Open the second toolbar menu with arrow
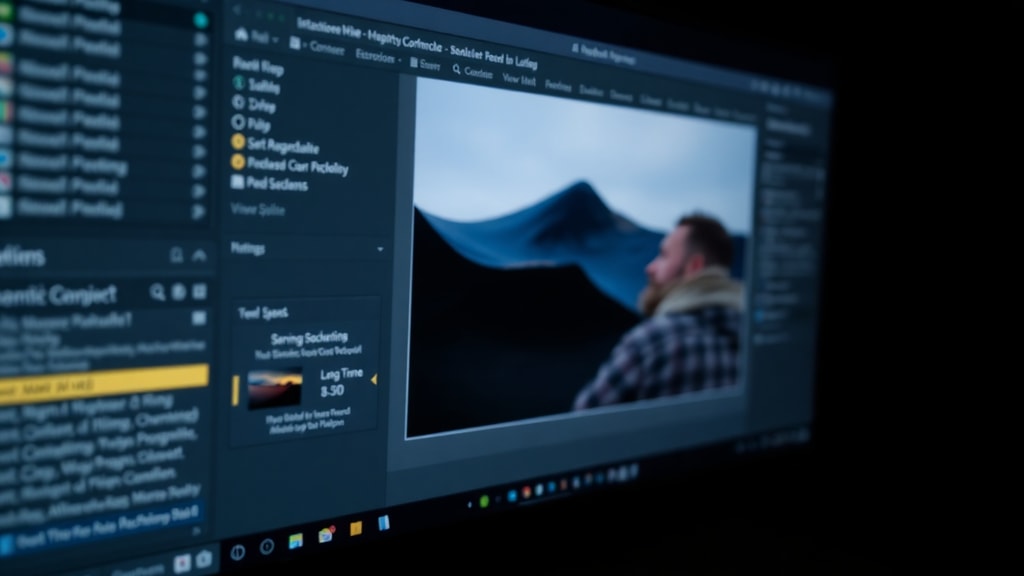Screen dimensions: 1024x576 (377, 57)
